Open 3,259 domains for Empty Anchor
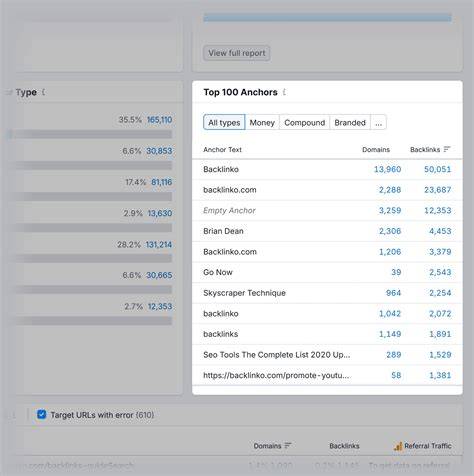 tap(390, 211)
